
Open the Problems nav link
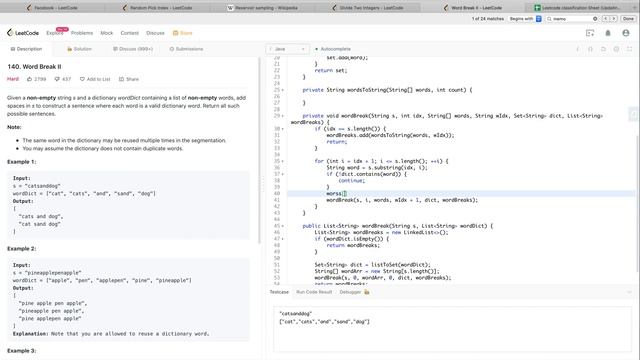(x=82, y=33)
